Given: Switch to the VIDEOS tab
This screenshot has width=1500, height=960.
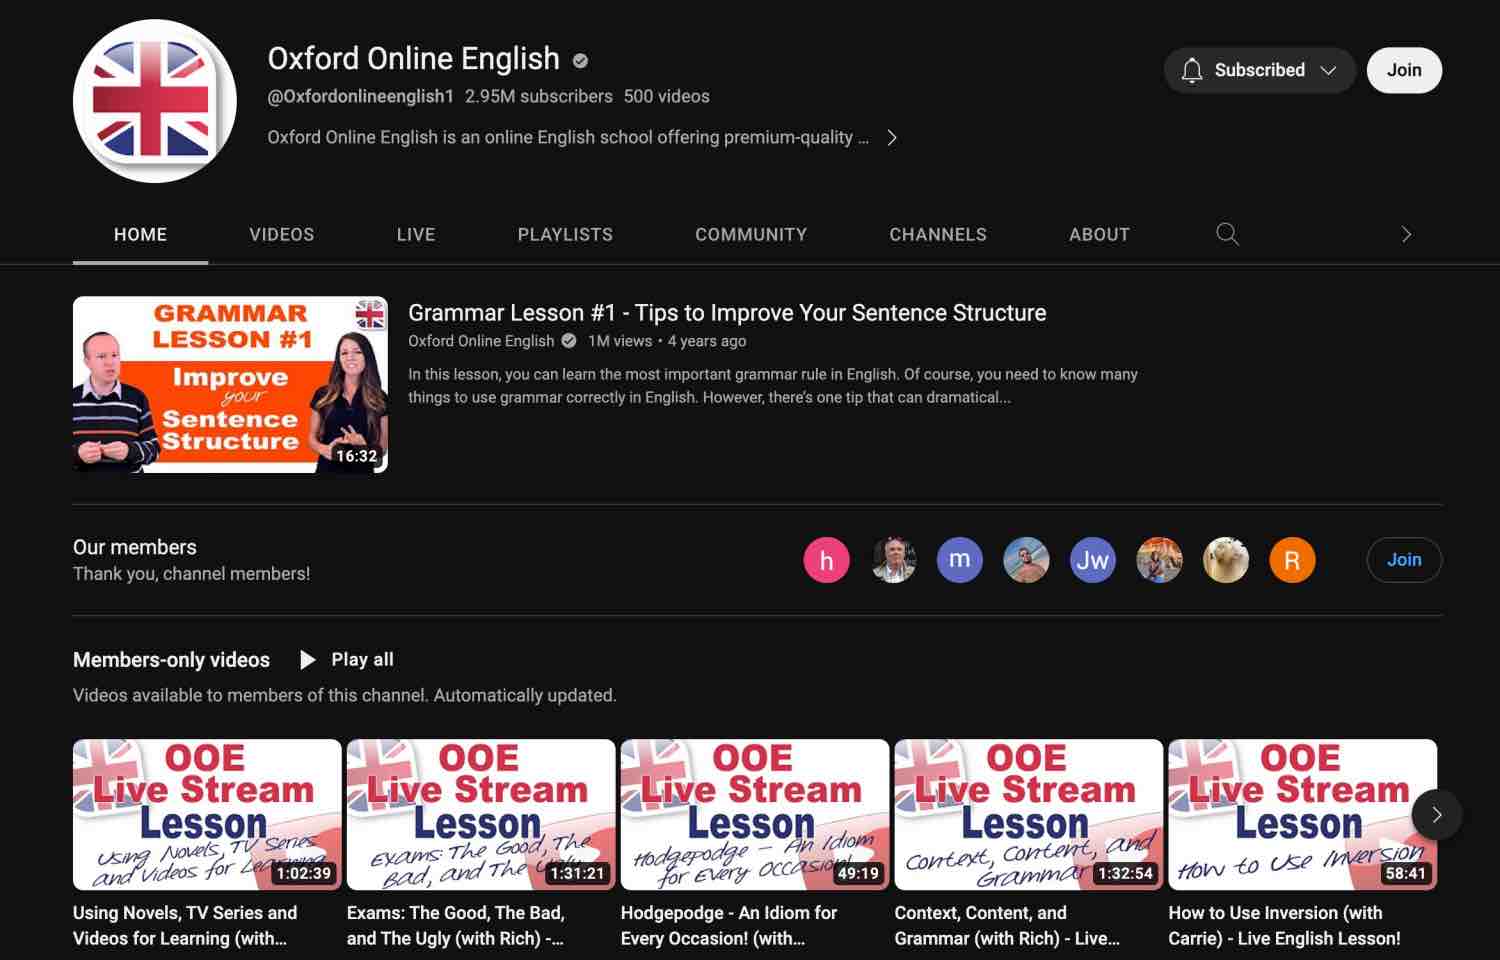Looking at the screenshot, I should pos(282,234).
